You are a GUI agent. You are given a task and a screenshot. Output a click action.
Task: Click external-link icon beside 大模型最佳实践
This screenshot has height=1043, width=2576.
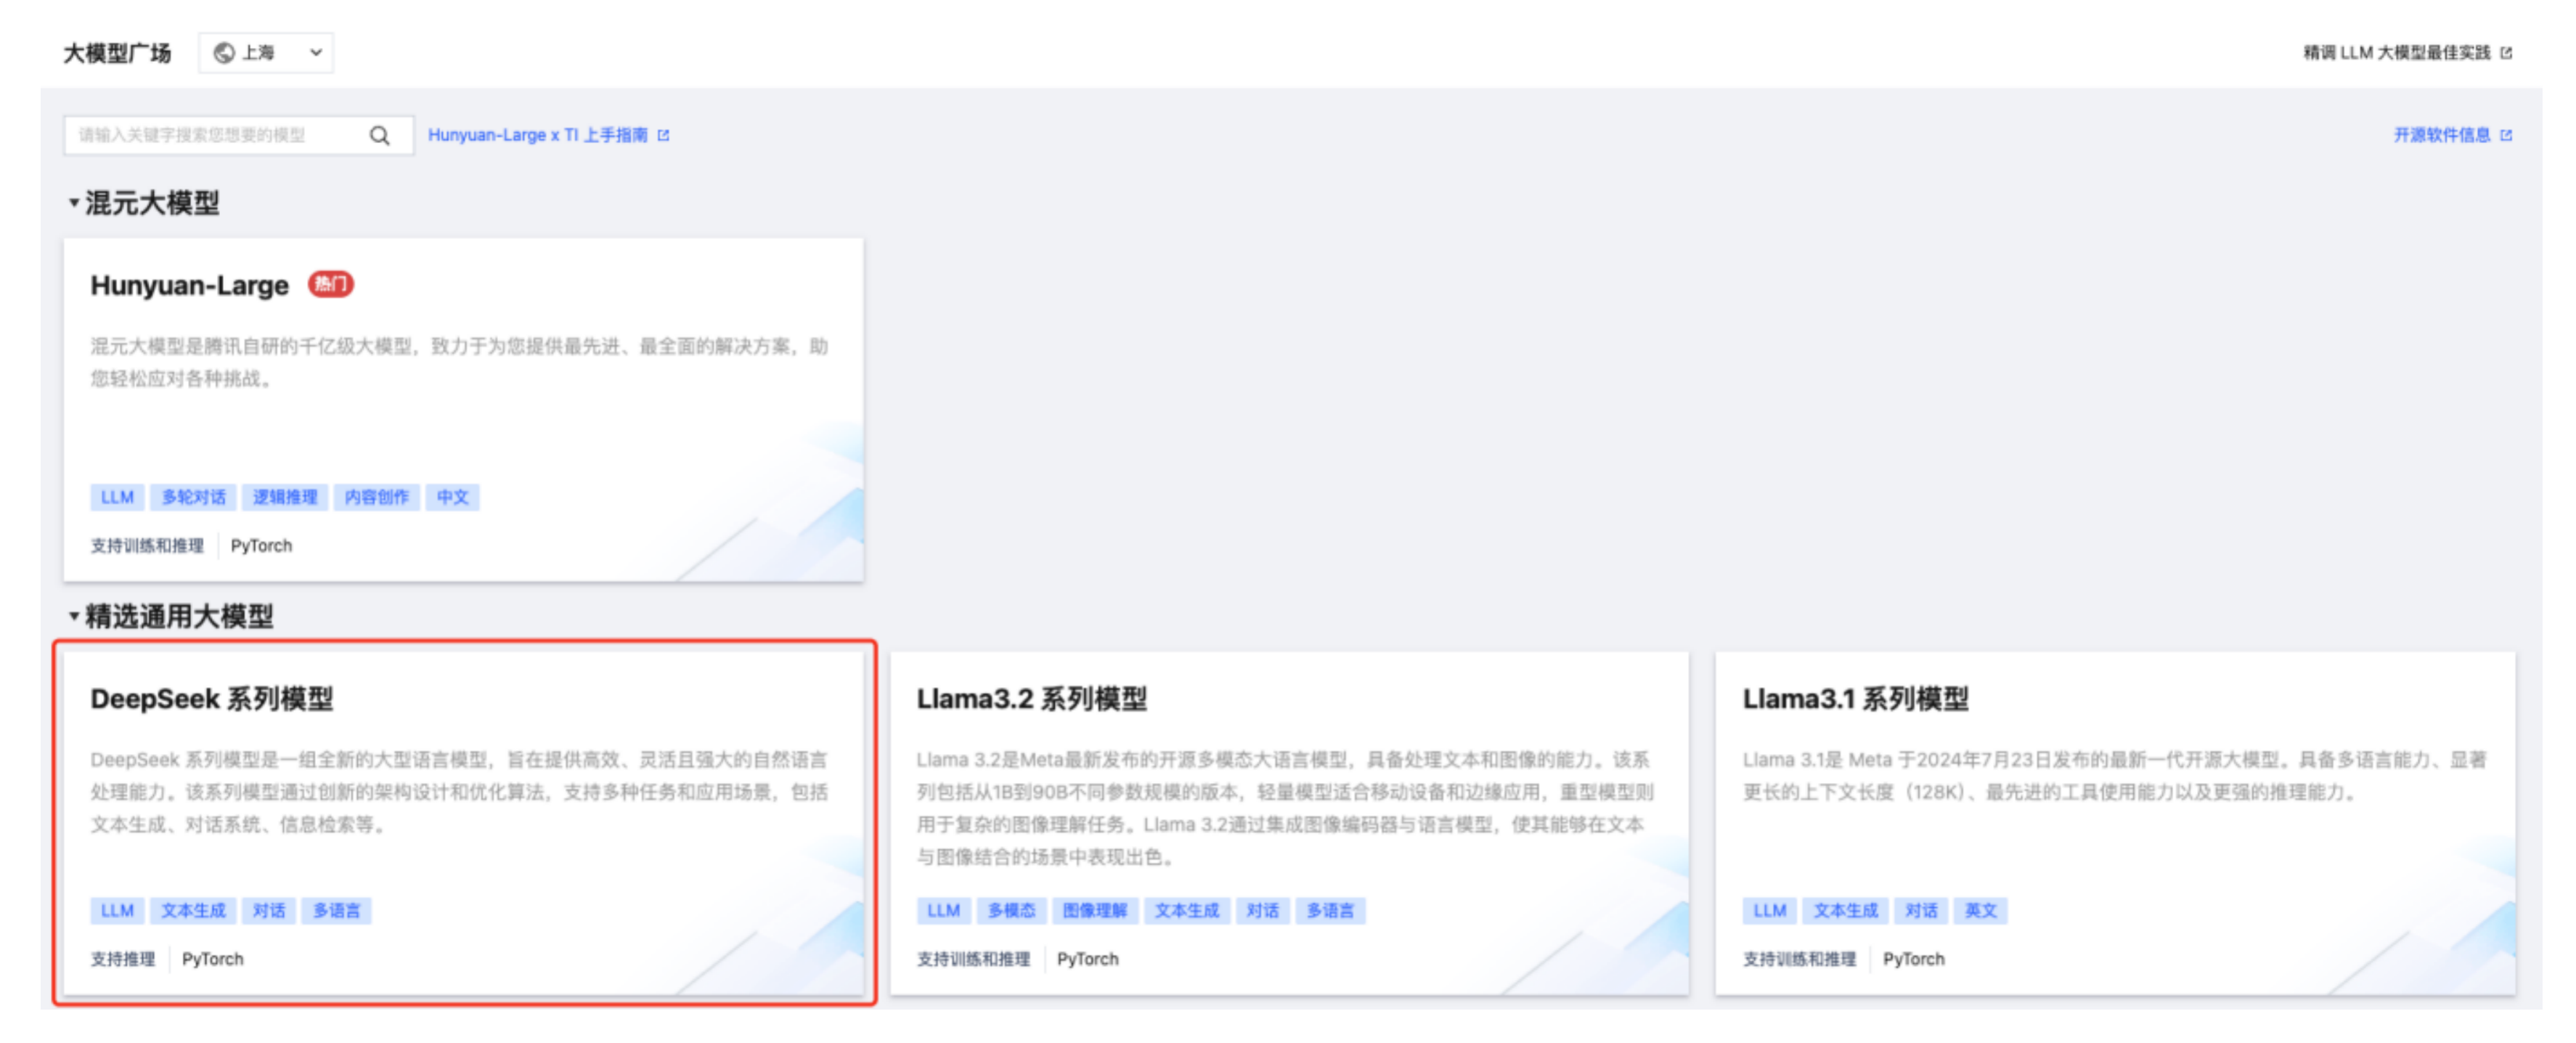2506,53
